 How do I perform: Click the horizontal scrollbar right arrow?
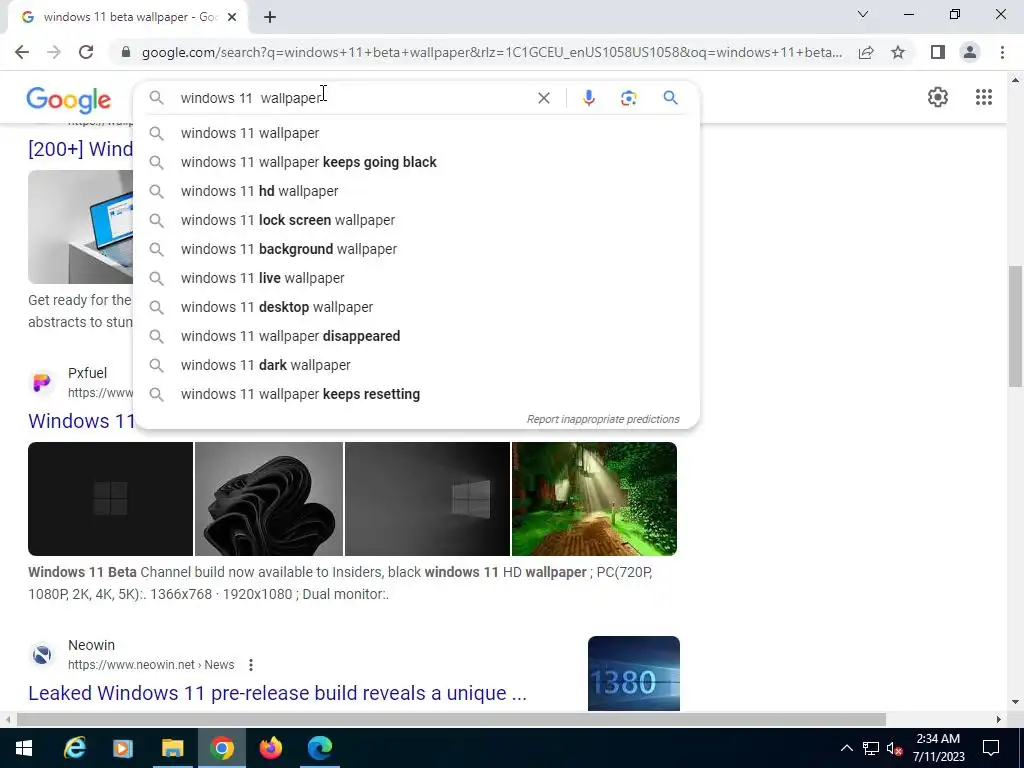click(999, 720)
